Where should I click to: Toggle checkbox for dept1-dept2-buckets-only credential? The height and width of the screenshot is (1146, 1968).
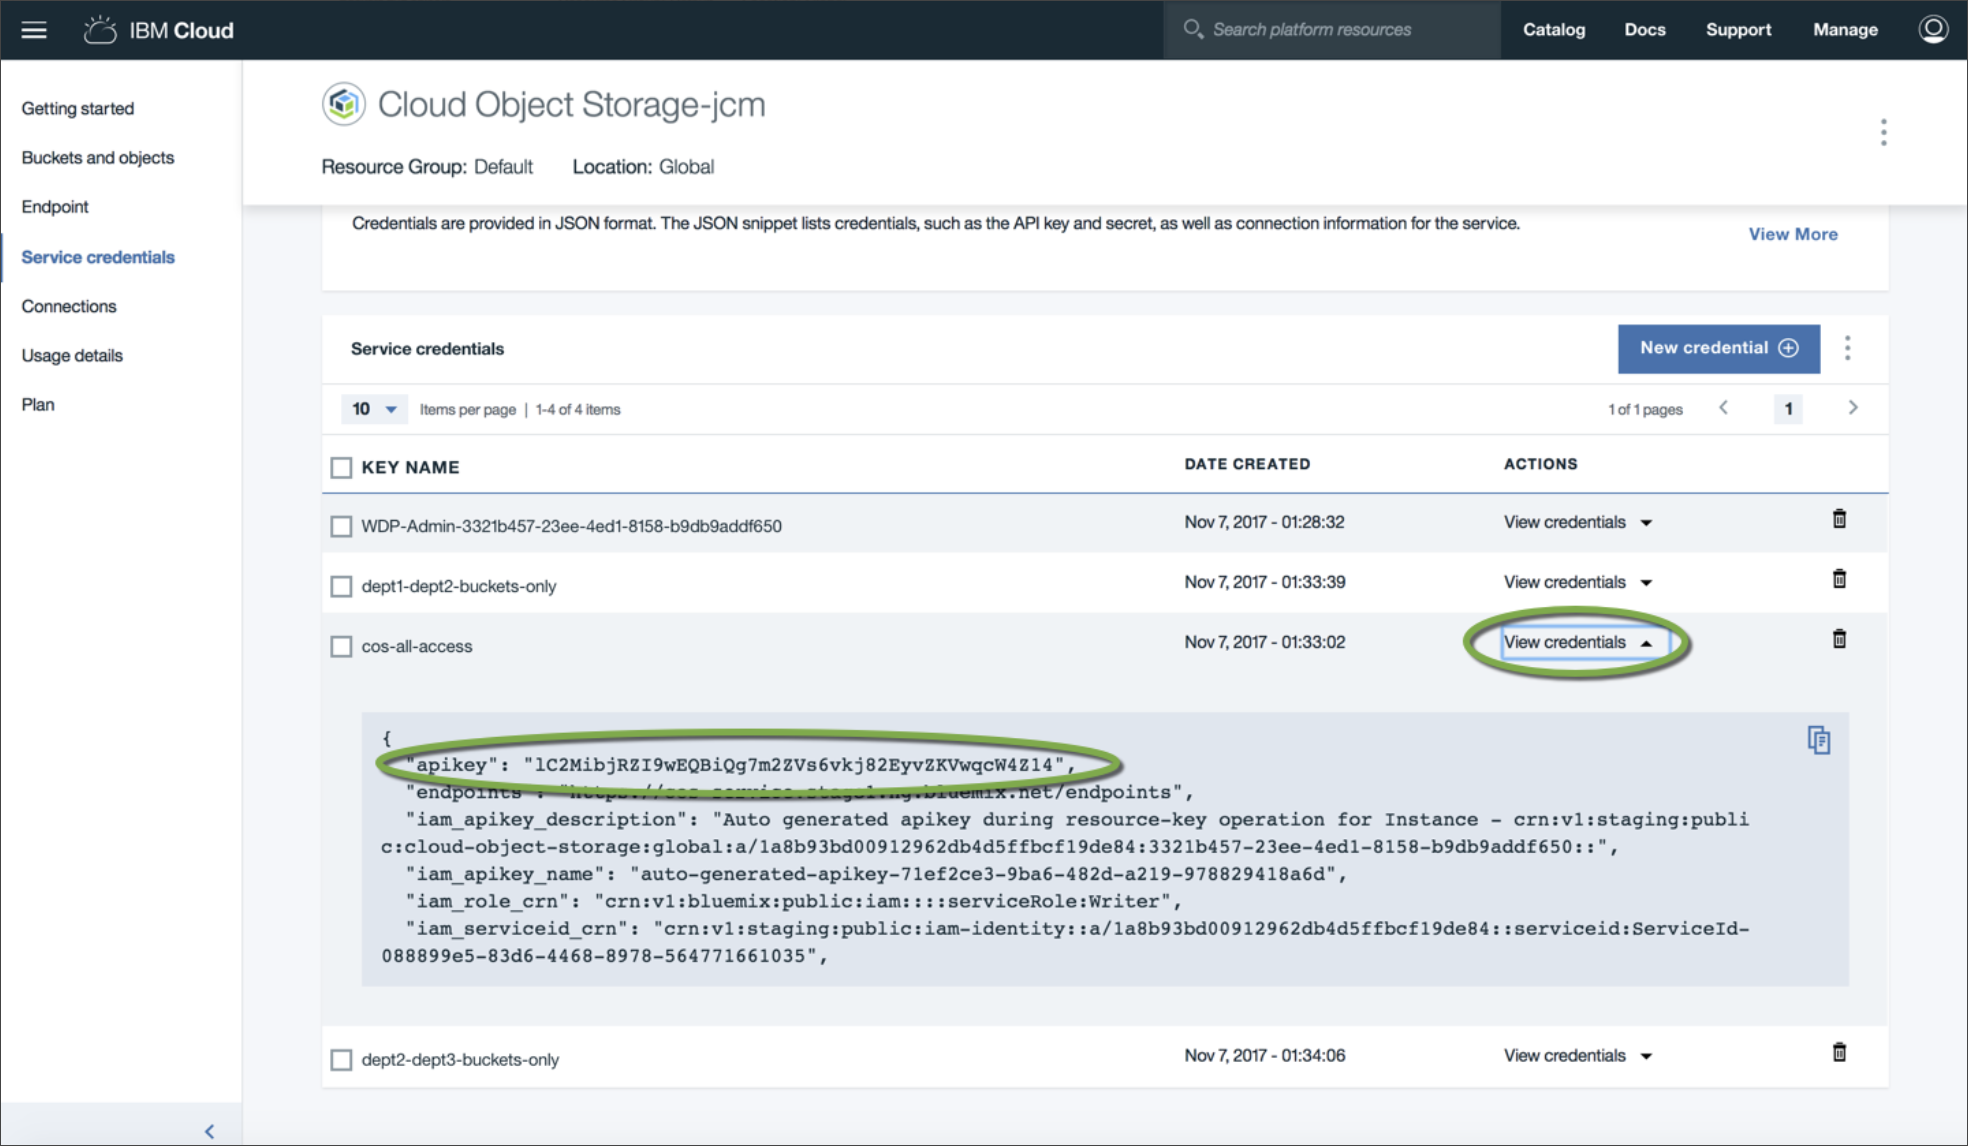(x=342, y=585)
